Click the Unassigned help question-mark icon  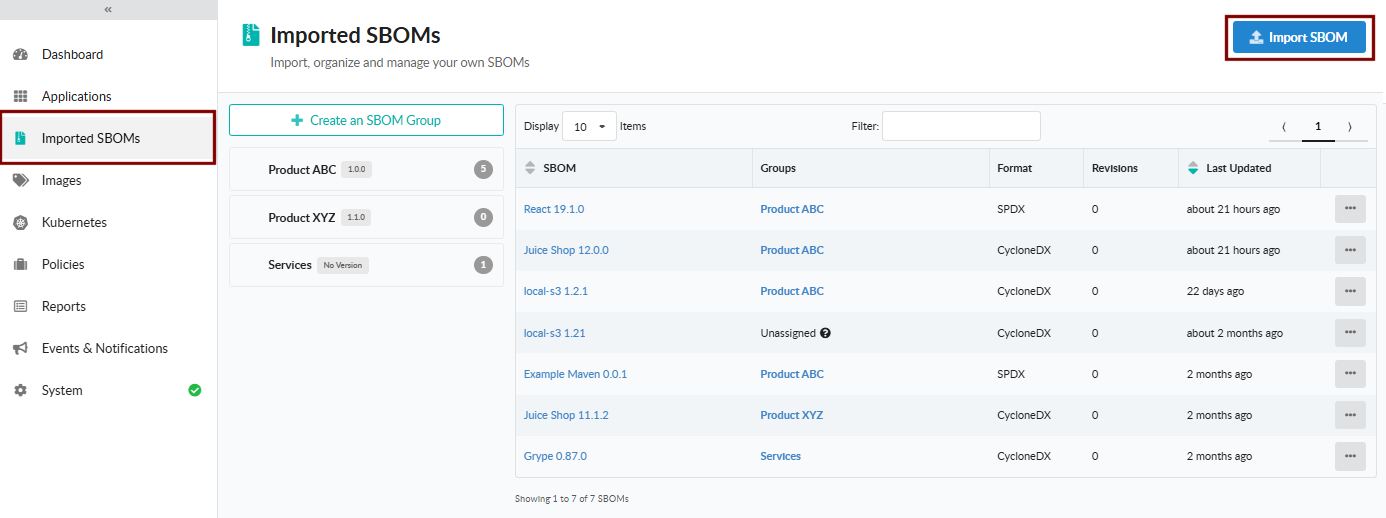point(826,333)
